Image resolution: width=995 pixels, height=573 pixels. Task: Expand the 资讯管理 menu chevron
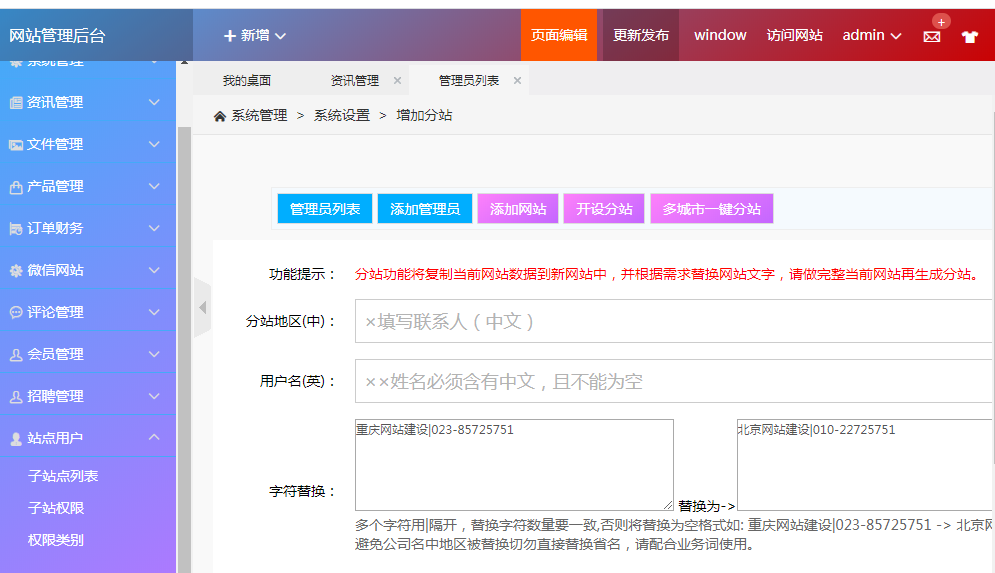pyautogui.click(x=154, y=102)
